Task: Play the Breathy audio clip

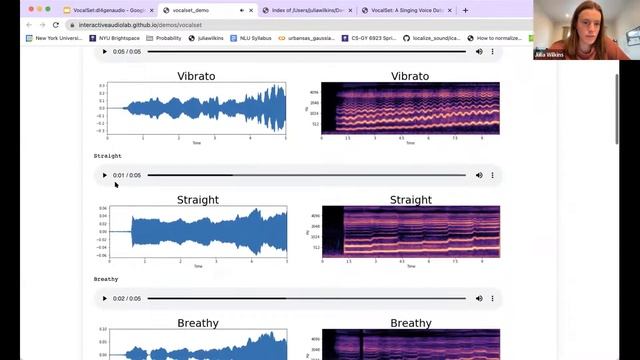Action: [104, 298]
